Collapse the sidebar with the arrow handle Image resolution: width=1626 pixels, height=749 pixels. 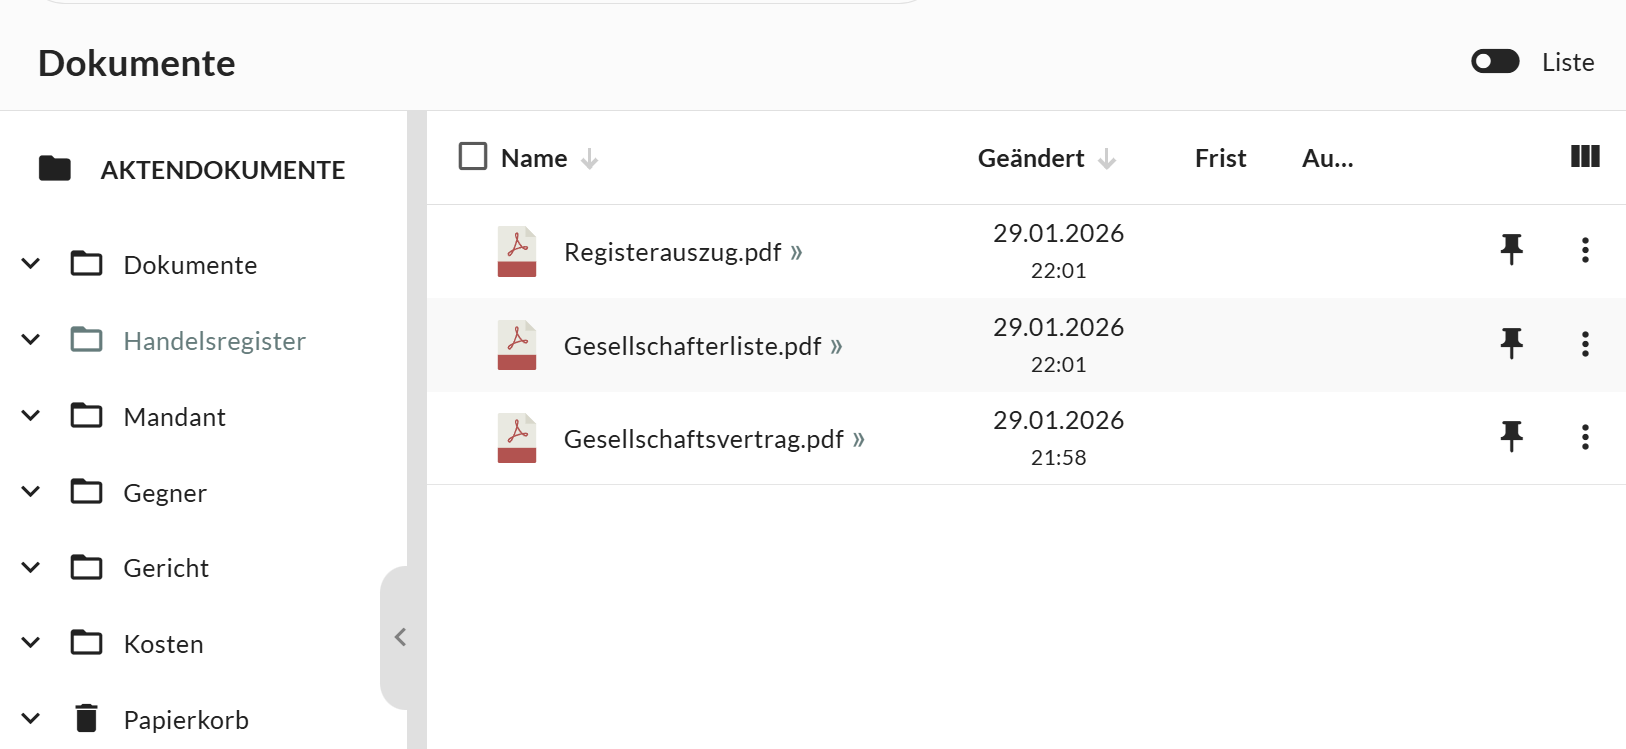pyautogui.click(x=400, y=637)
